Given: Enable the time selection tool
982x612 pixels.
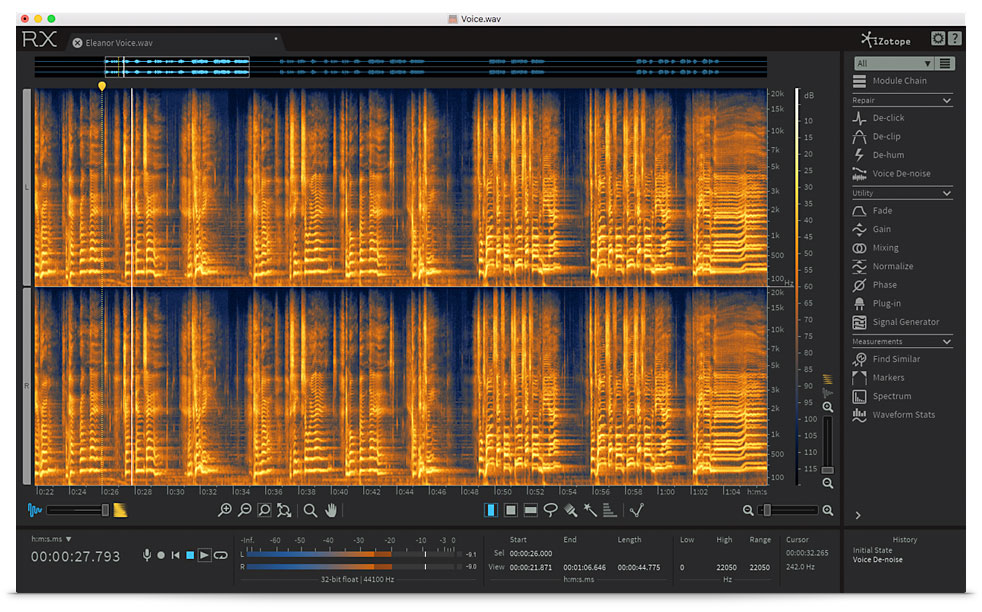Looking at the screenshot, I should click(x=490, y=510).
